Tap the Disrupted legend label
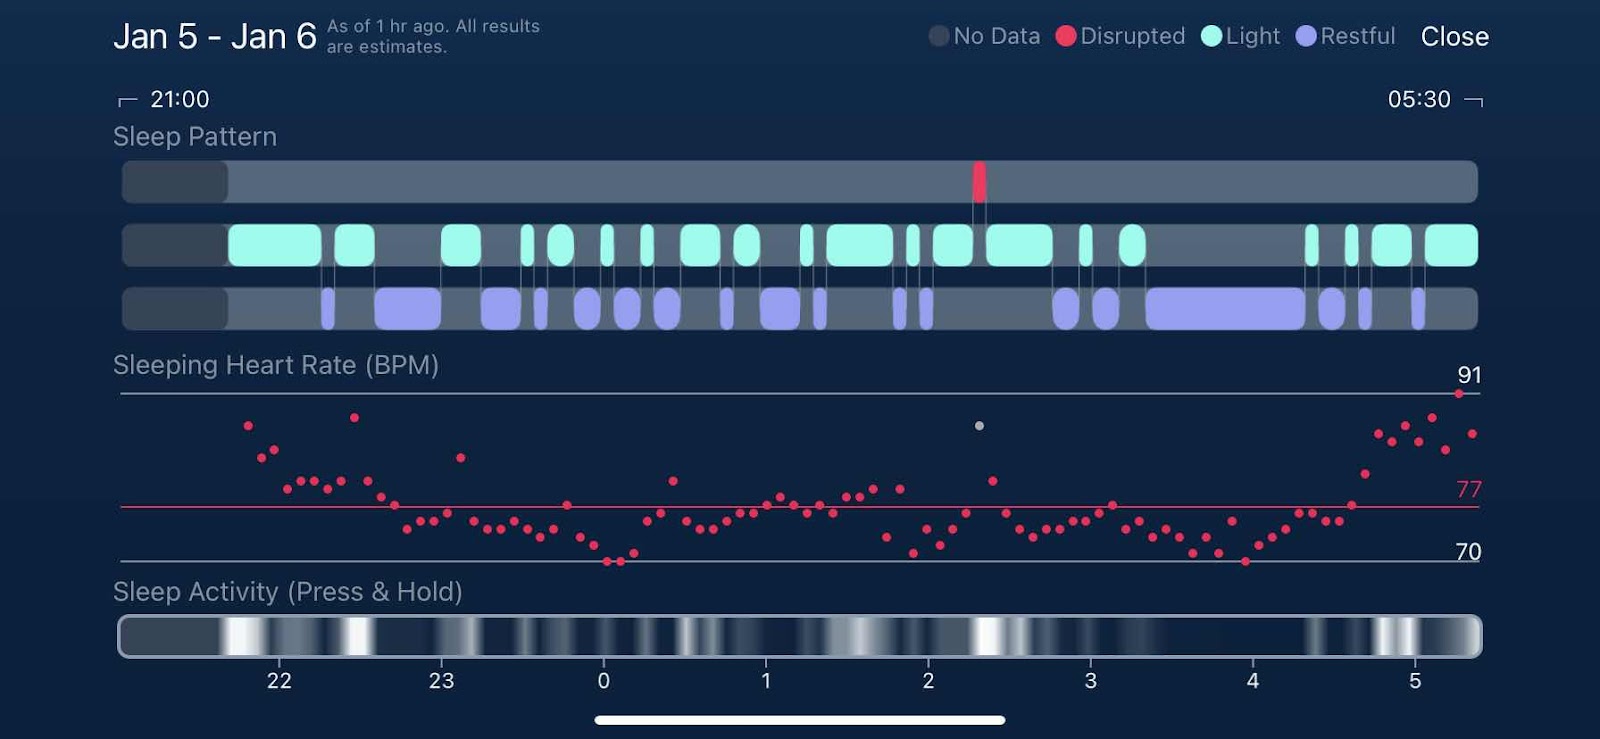Viewport: 1600px width, 739px height. [x=1133, y=36]
